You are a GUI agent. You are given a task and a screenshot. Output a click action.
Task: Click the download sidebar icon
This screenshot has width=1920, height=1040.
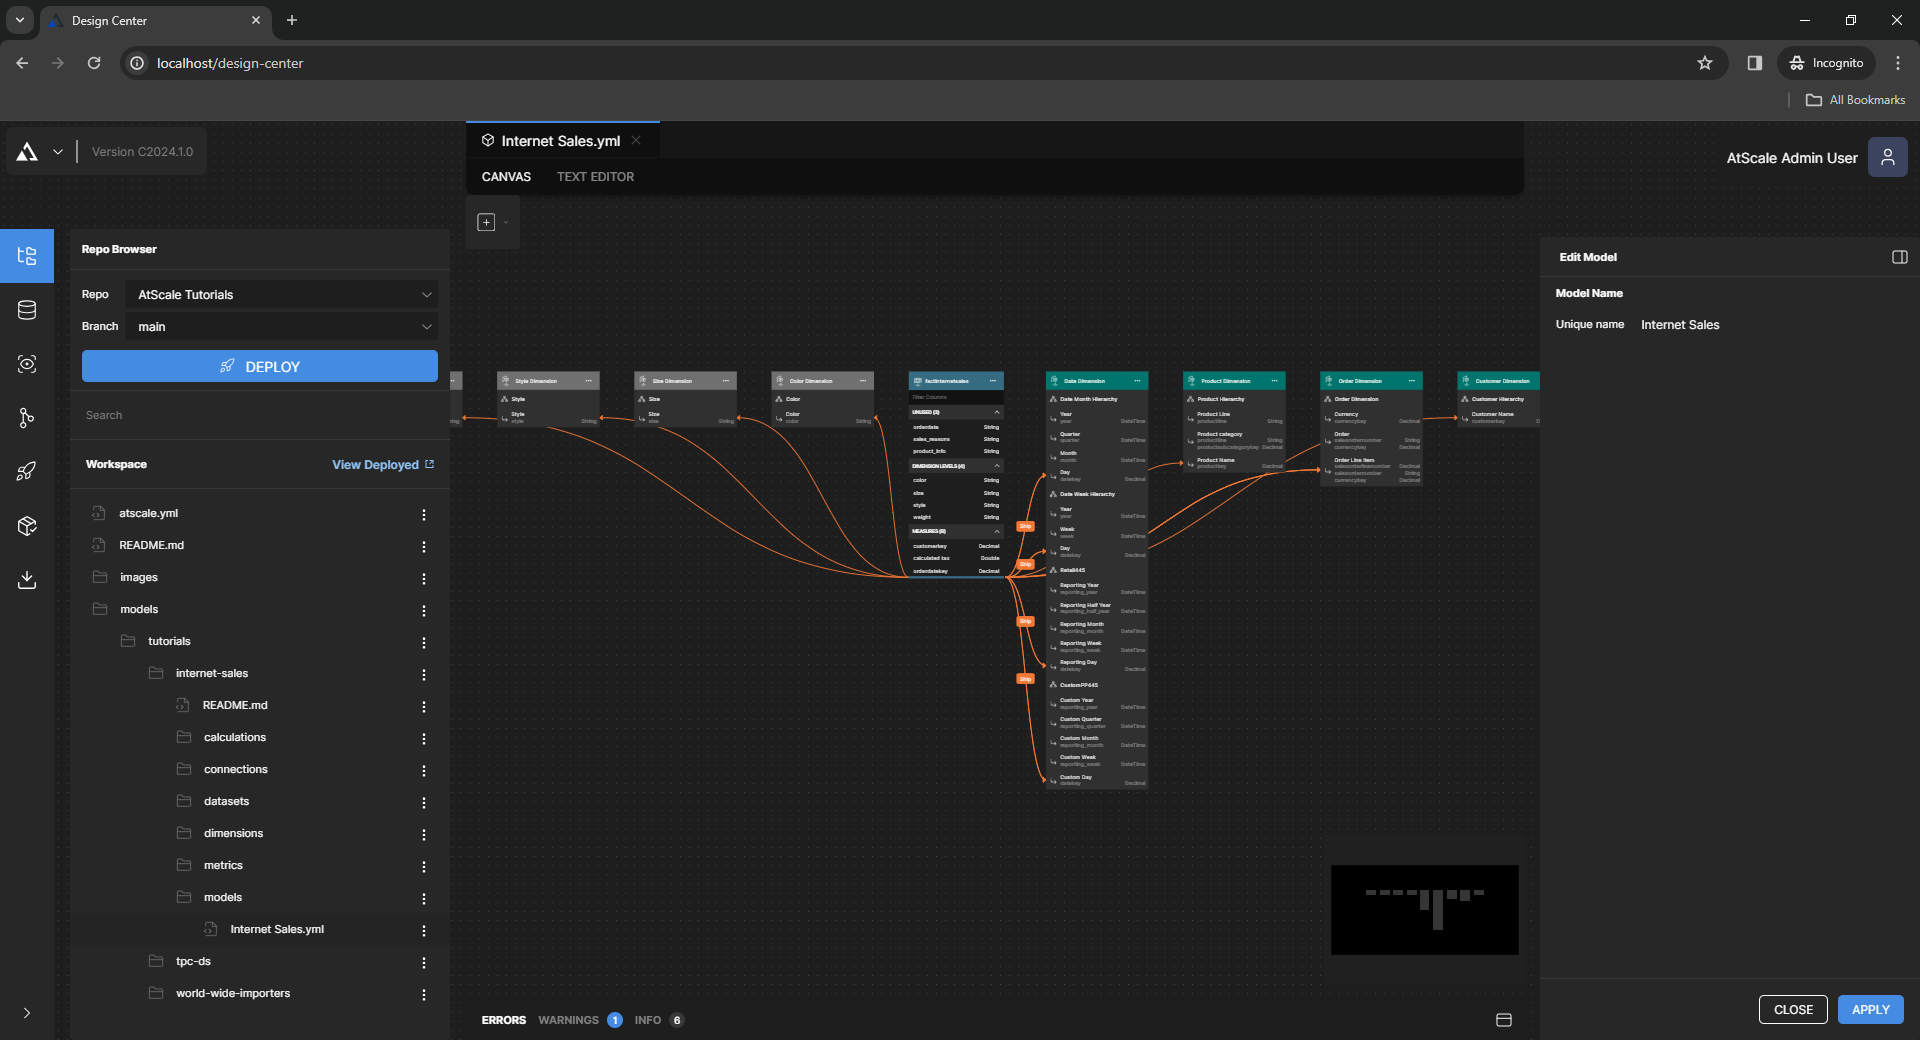tap(27, 580)
